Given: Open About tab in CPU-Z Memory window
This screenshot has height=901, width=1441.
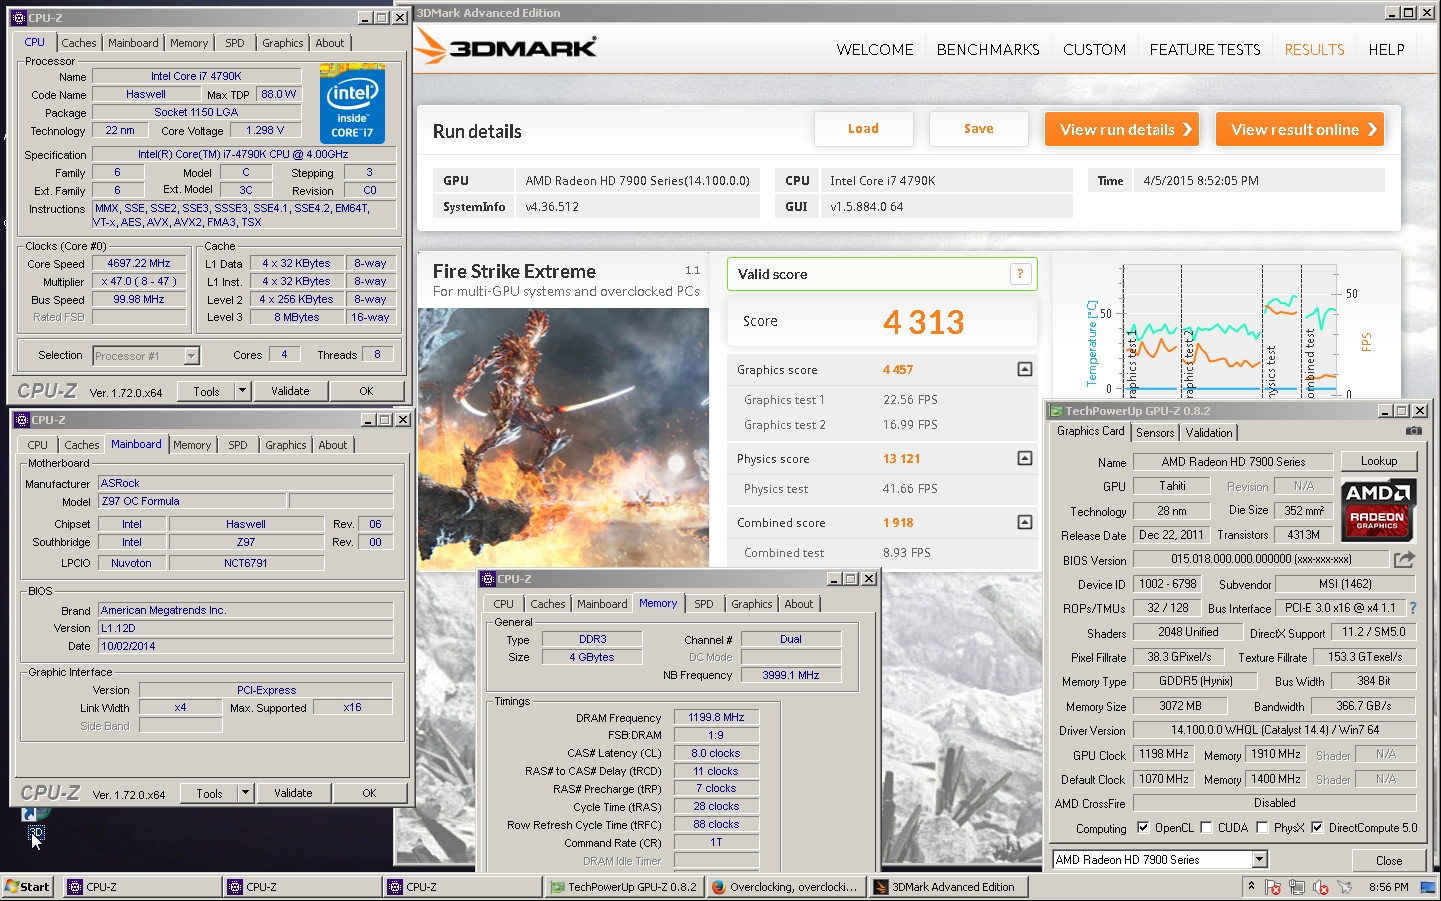Looking at the screenshot, I should coord(799,604).
